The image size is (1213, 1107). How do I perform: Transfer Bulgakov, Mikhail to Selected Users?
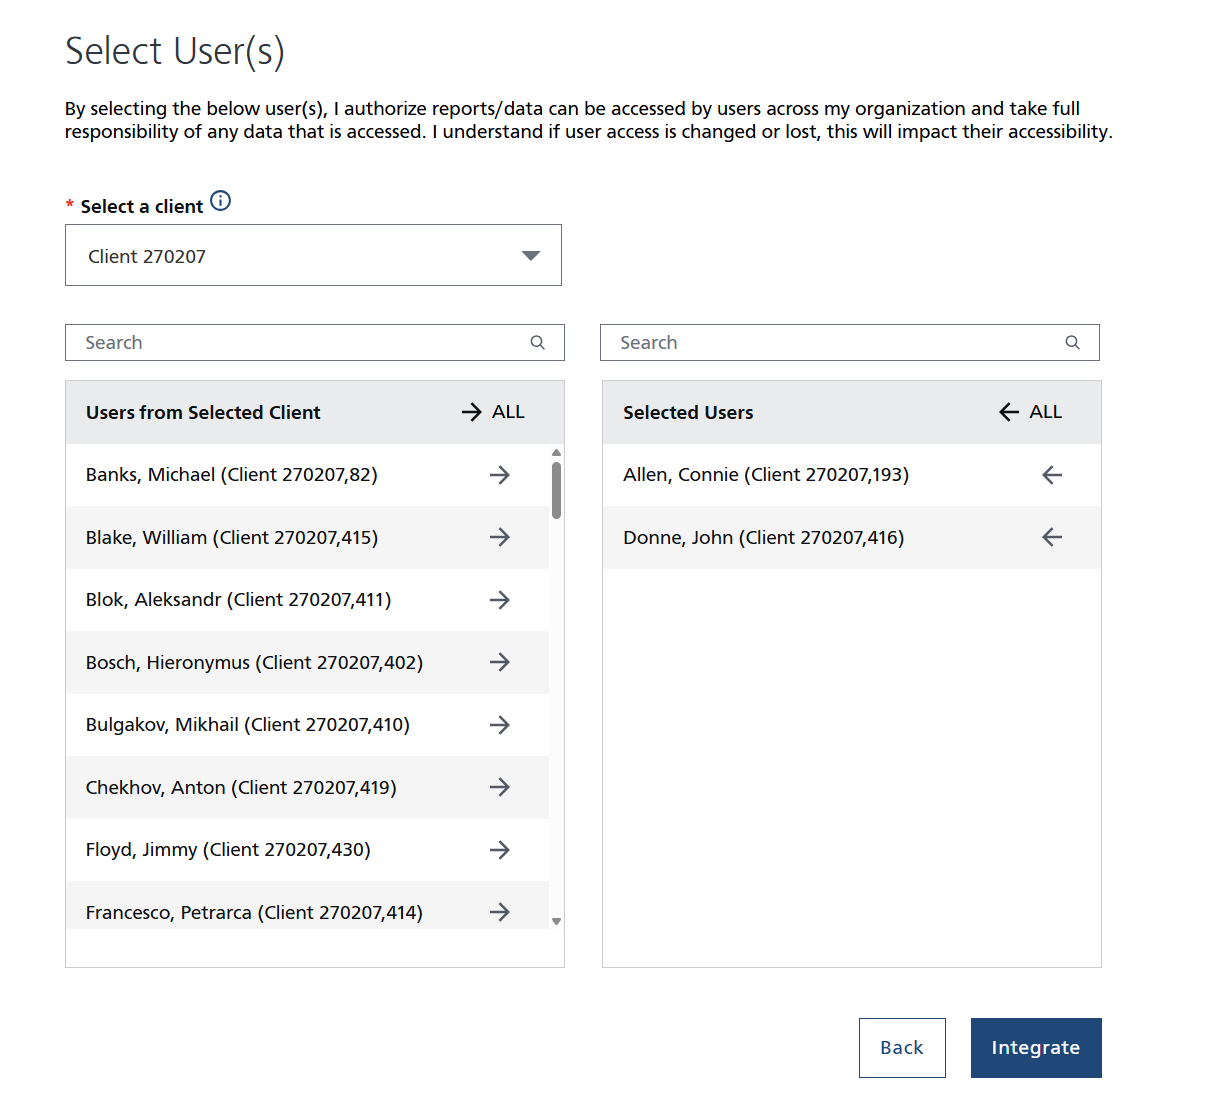click(500, 725)
